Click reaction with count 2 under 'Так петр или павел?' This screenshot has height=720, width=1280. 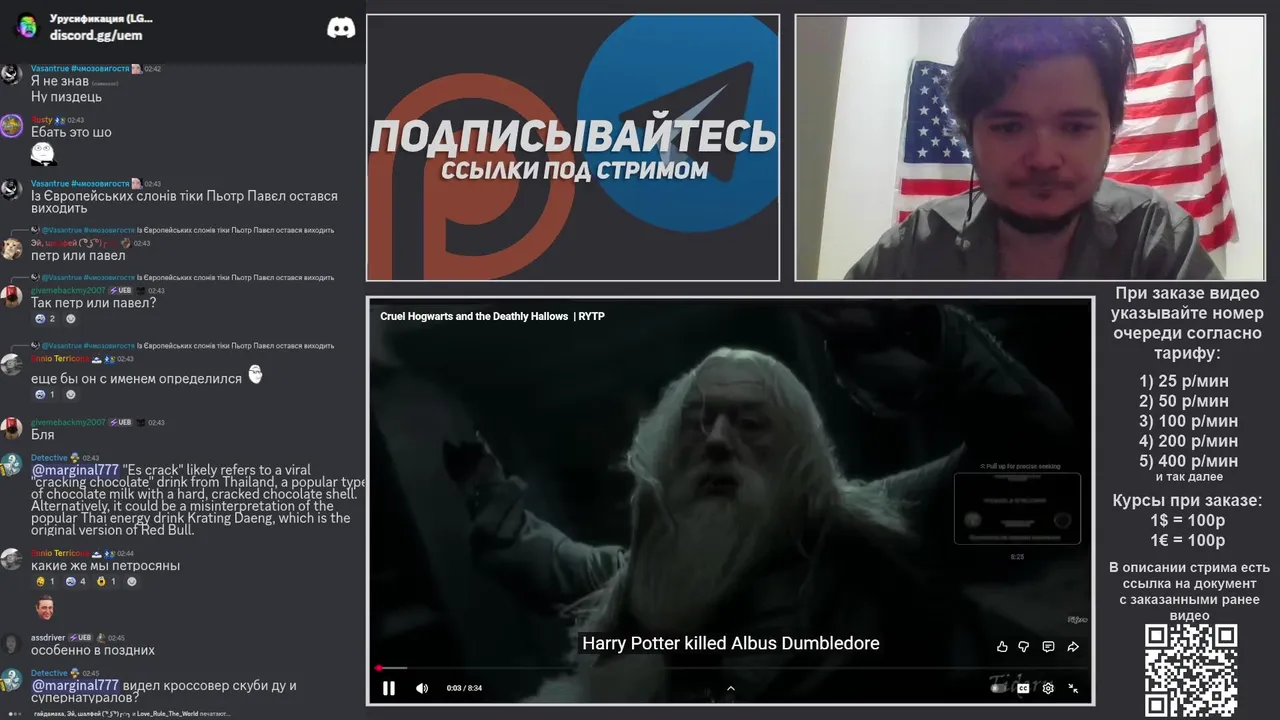45,319
